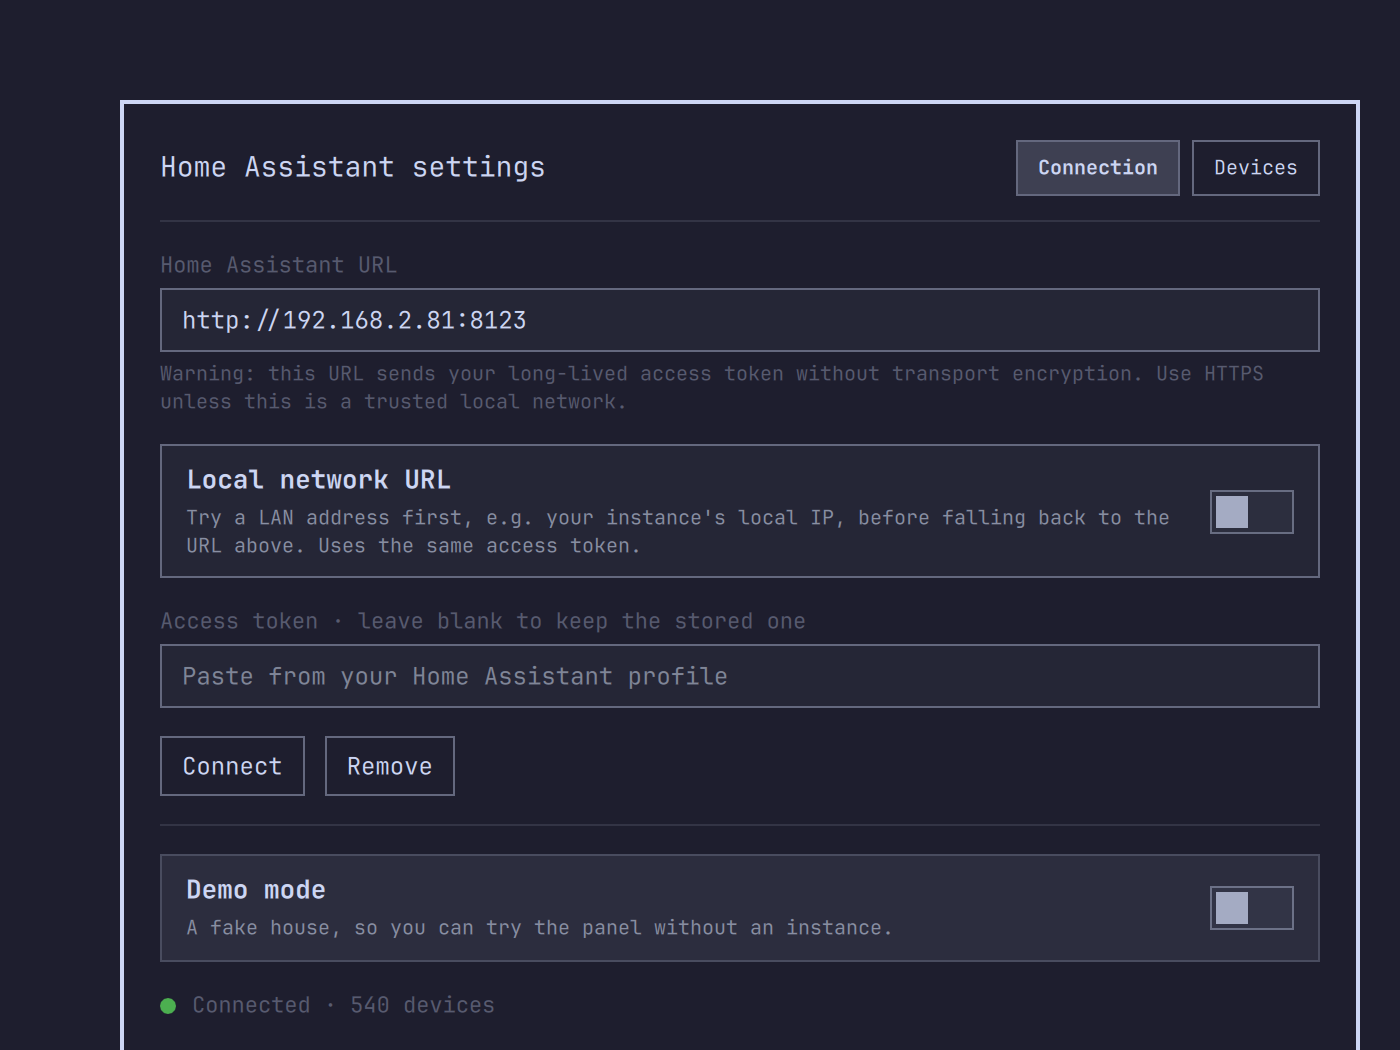
Task: Click the 'Access token' field label
Action: click(x=483, y=621)
